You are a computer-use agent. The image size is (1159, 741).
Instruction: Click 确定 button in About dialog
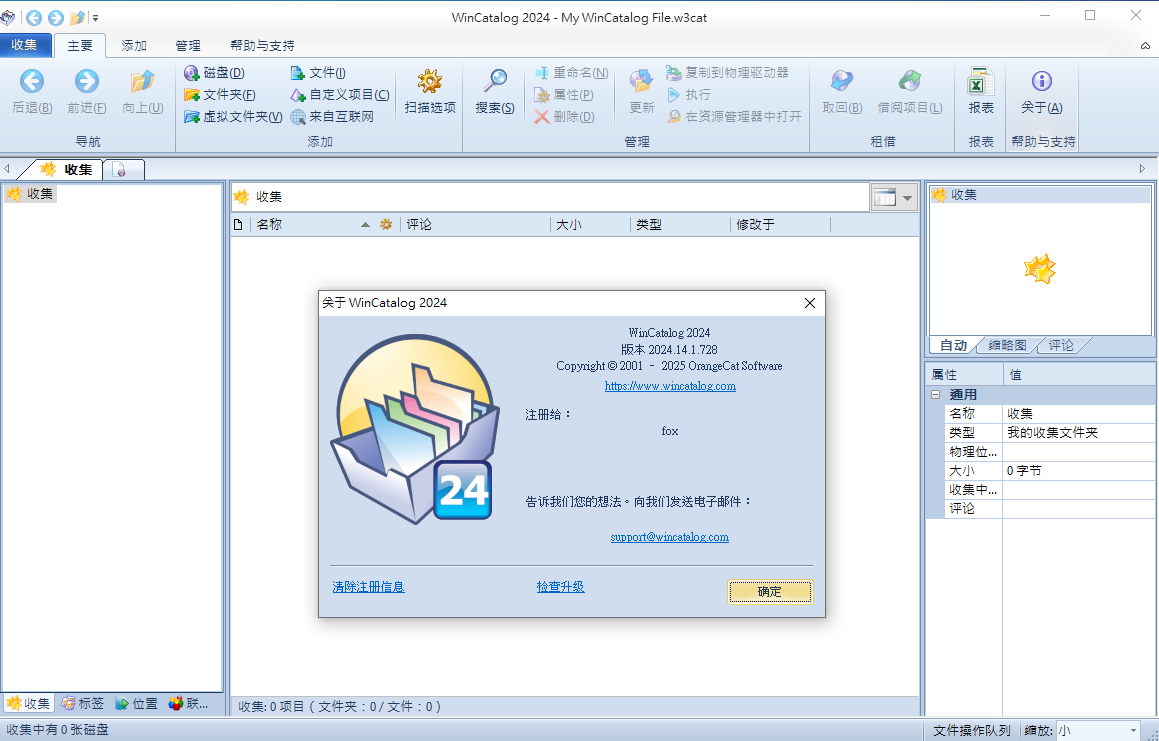point(769,592)
